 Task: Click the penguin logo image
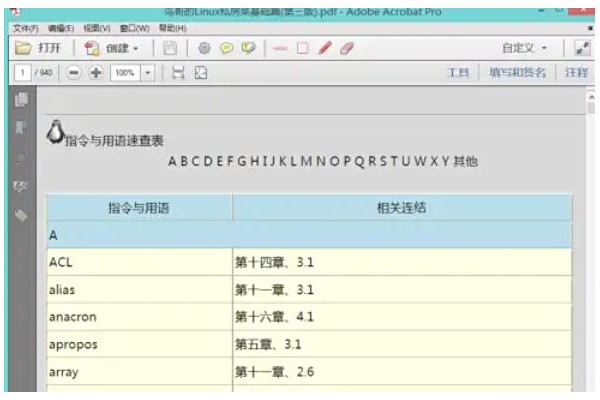point(55,132)
